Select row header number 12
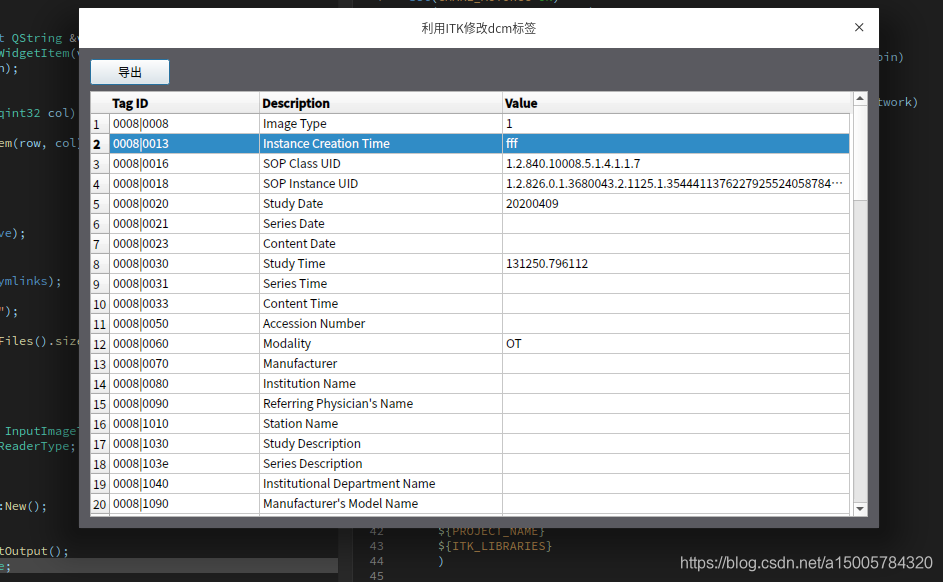 tap(100, 345)
